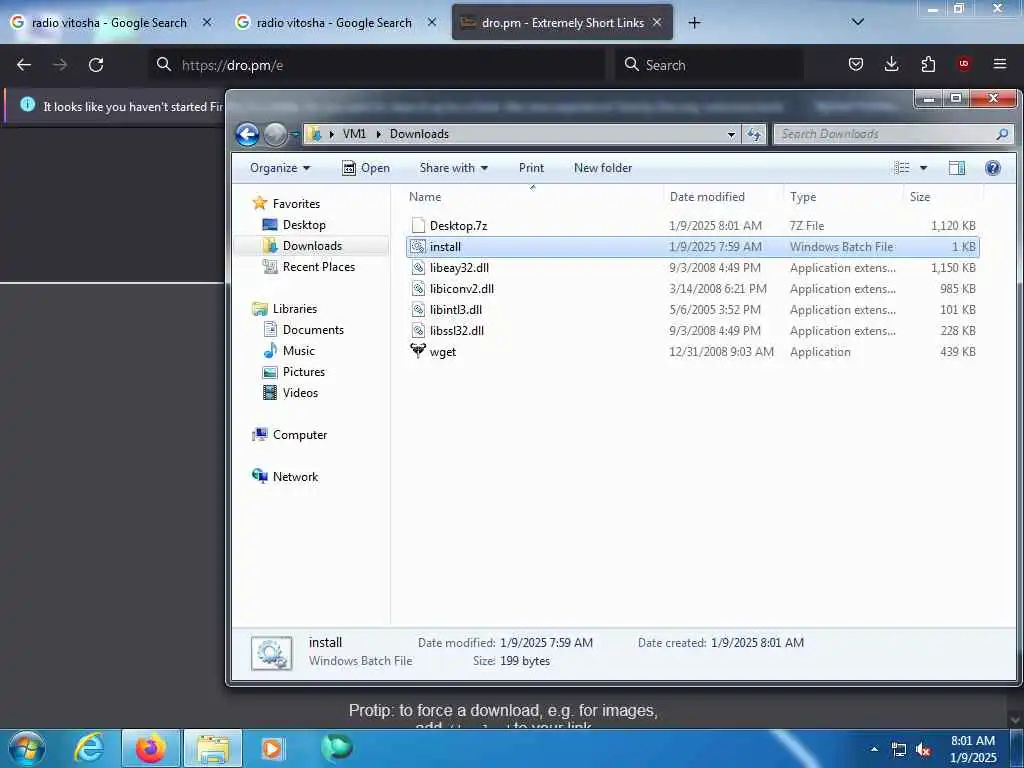The width and height of the screenshot is (1024, 768).
Task: Sort files by Size column
Action: coord(942,197)
